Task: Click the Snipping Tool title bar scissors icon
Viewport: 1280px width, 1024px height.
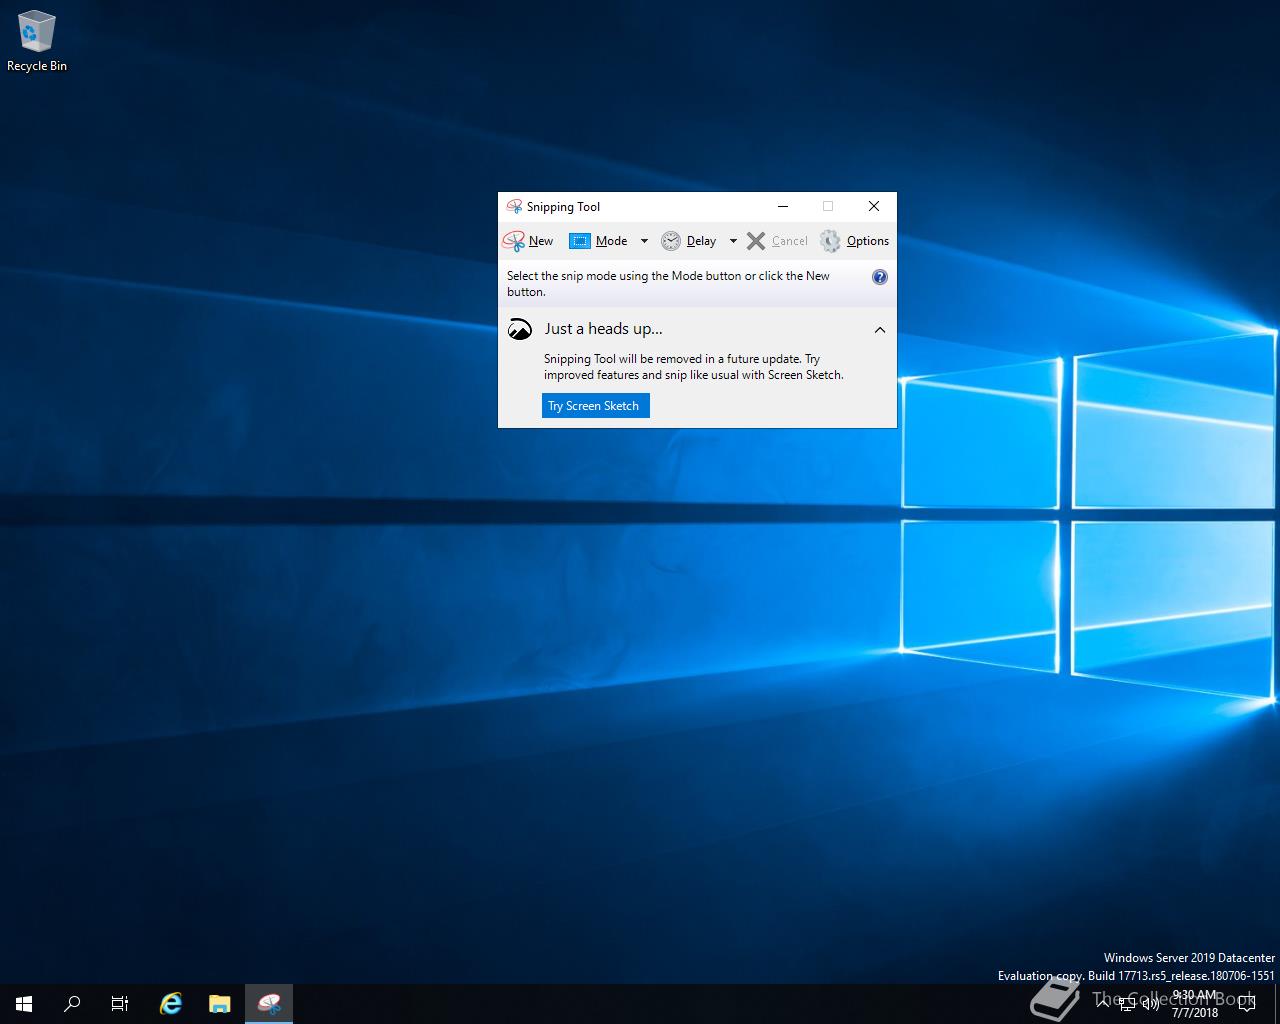Action: pyautogui.click(x=514, y=206)
